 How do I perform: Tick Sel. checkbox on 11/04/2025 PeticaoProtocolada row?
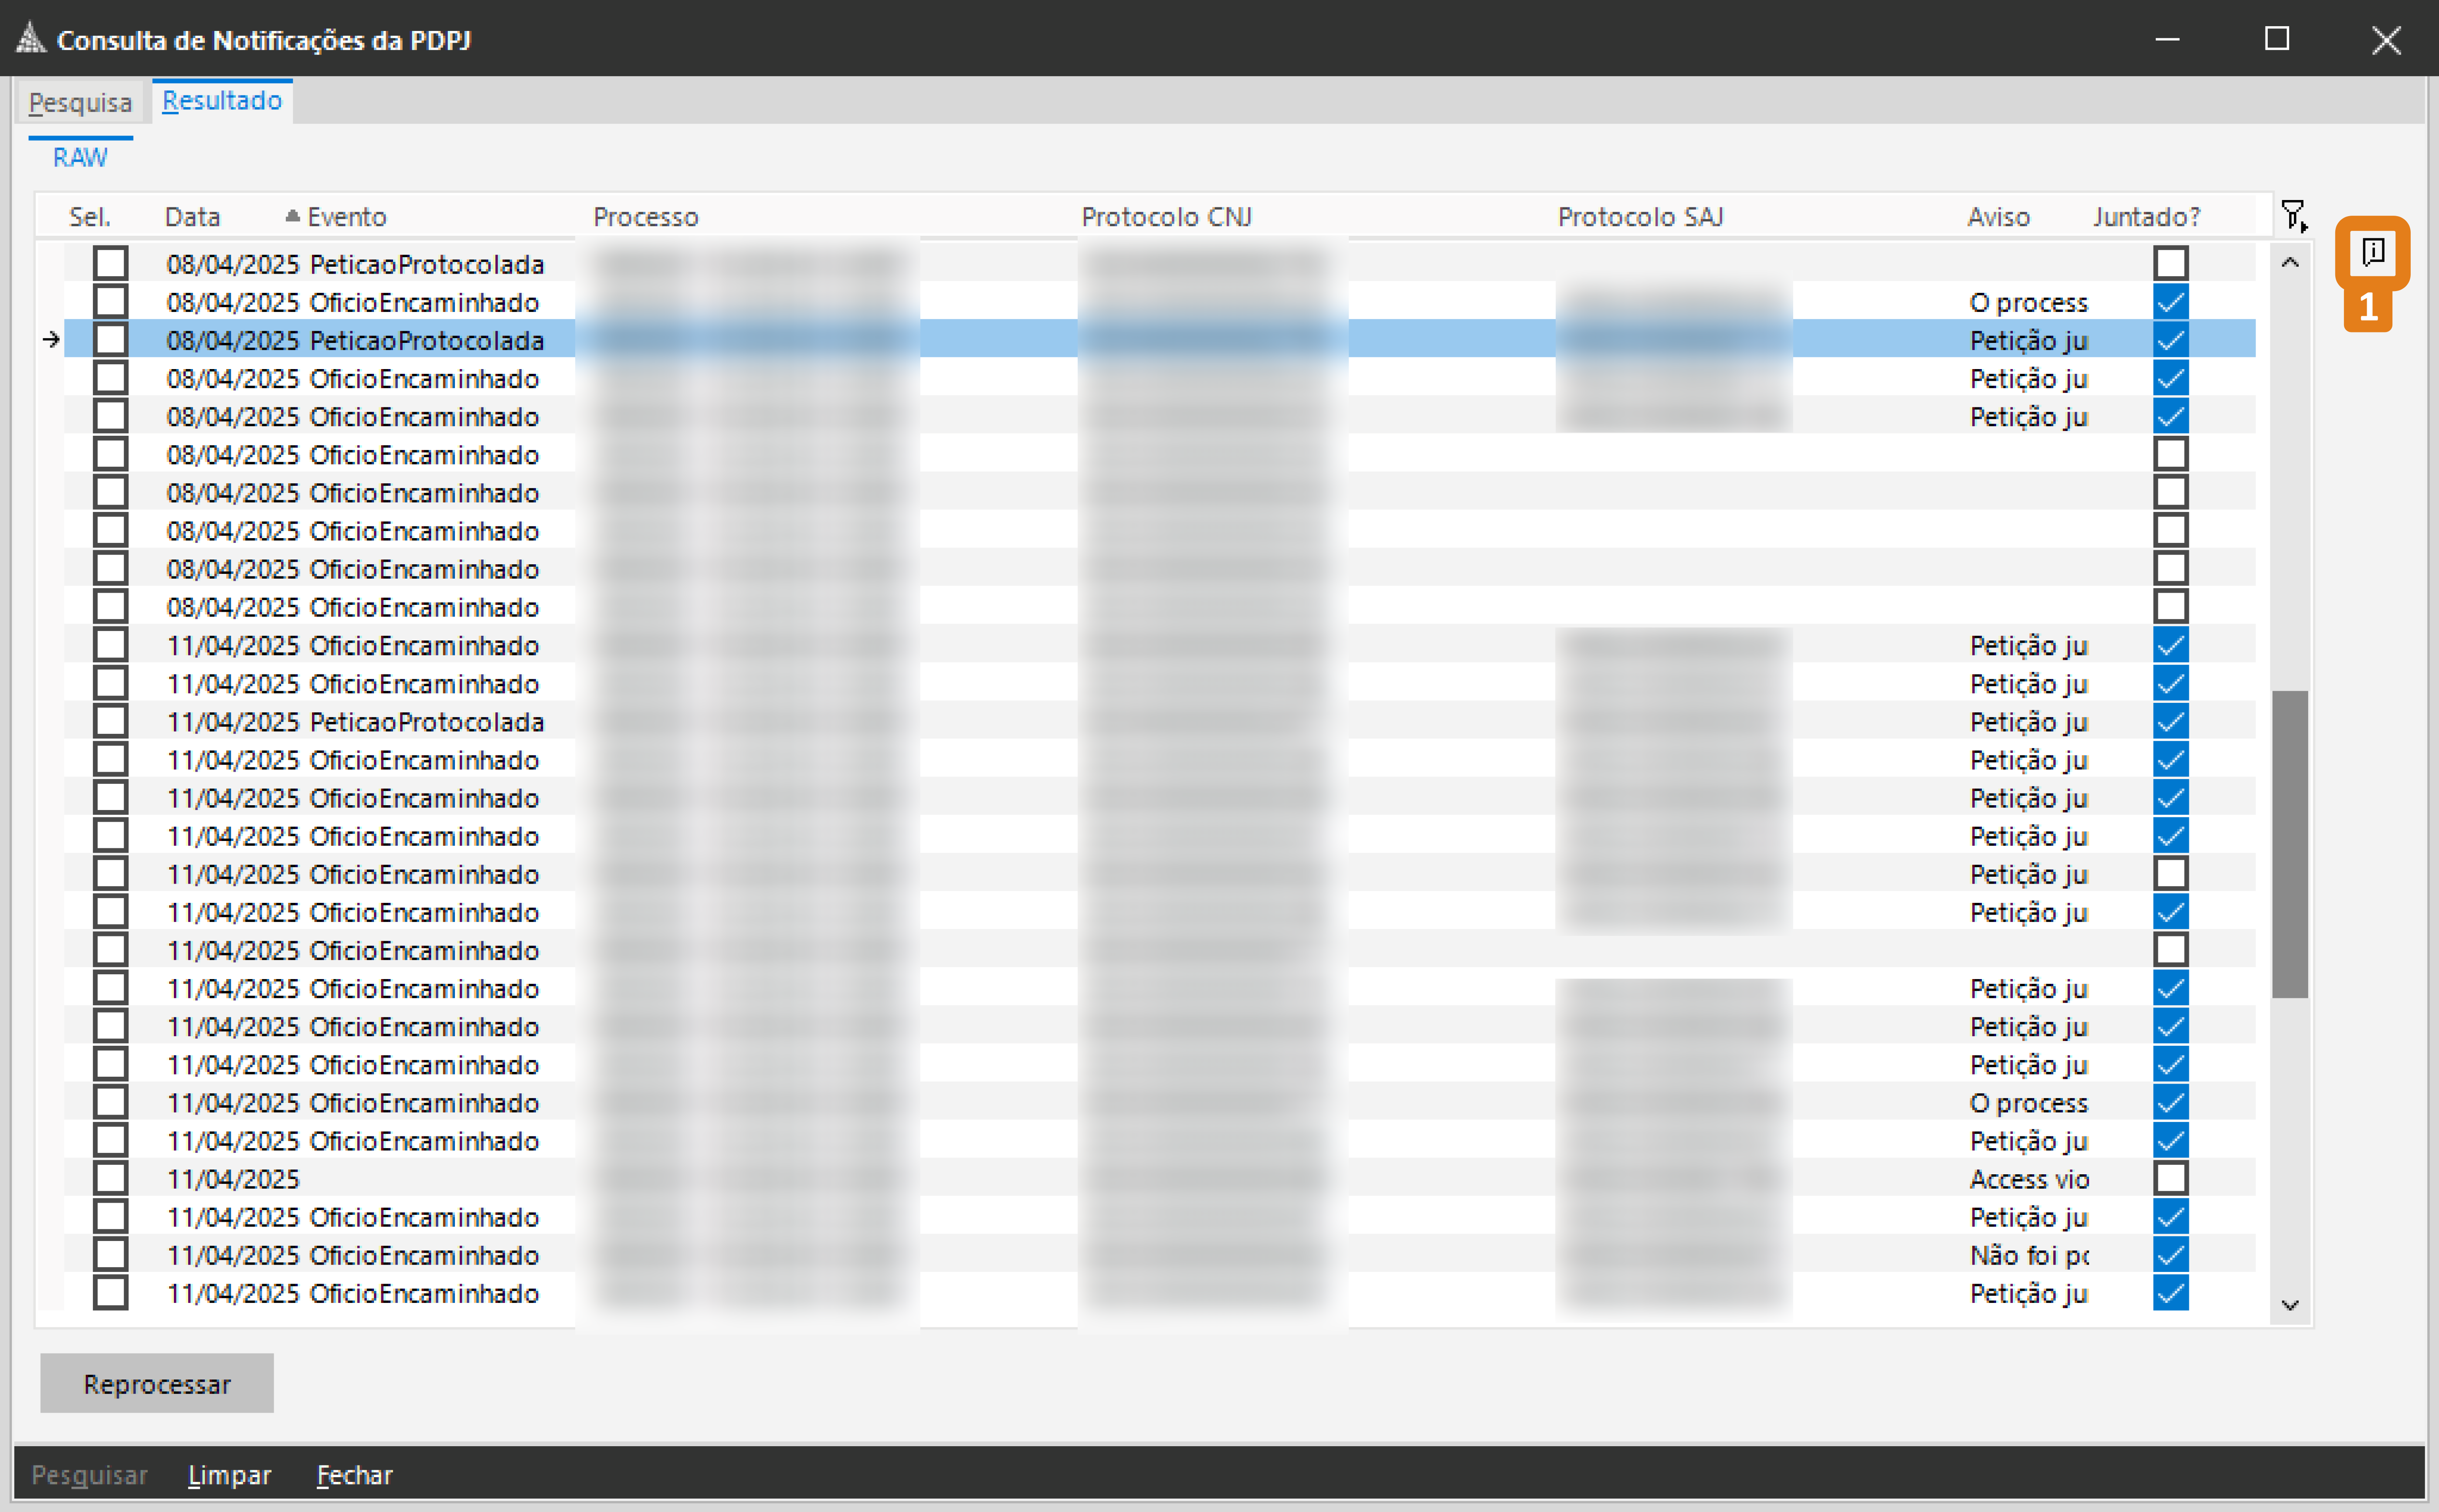110,721
